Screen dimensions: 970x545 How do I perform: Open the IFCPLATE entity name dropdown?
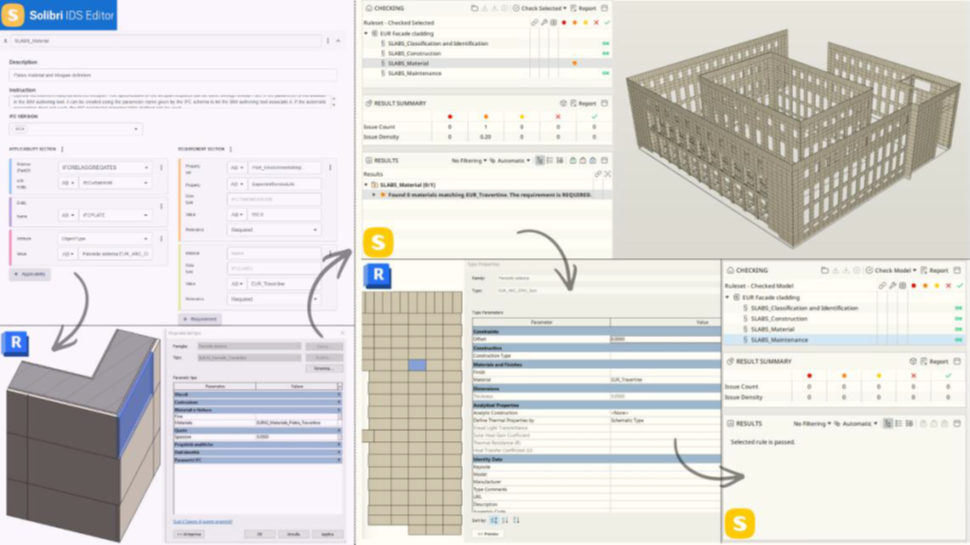(114, 215)
